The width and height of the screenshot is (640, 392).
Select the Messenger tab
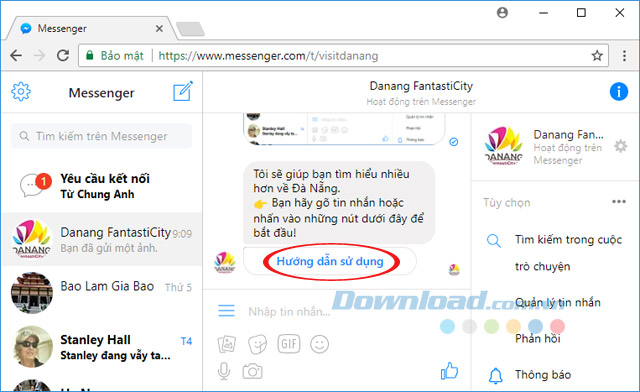(91, 28)
